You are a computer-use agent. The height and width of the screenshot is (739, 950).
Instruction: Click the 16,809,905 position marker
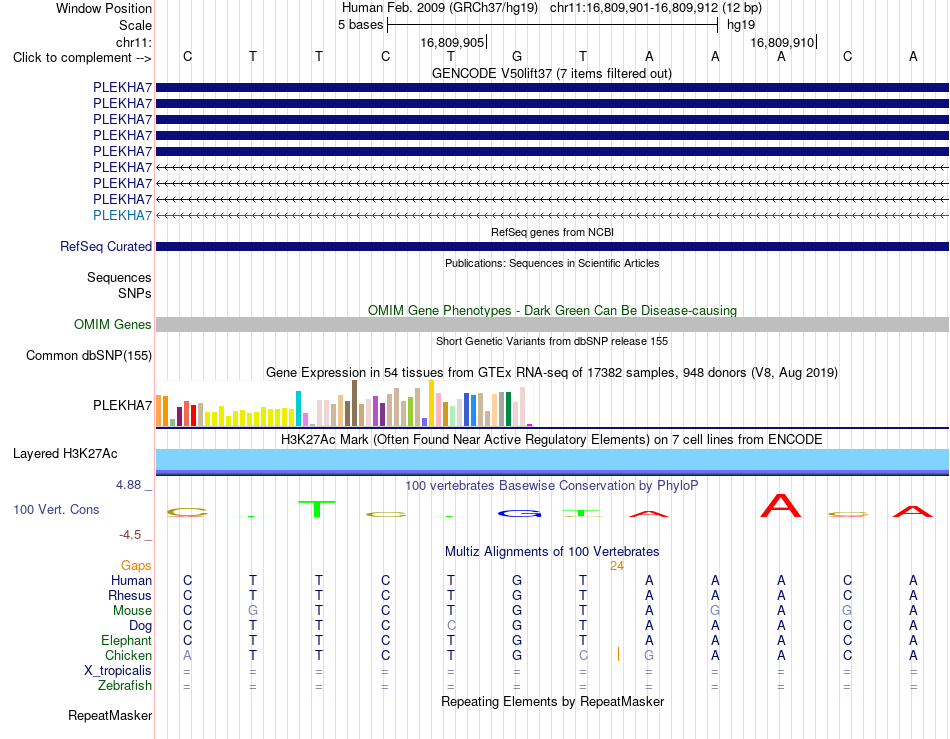coord(452,42)
